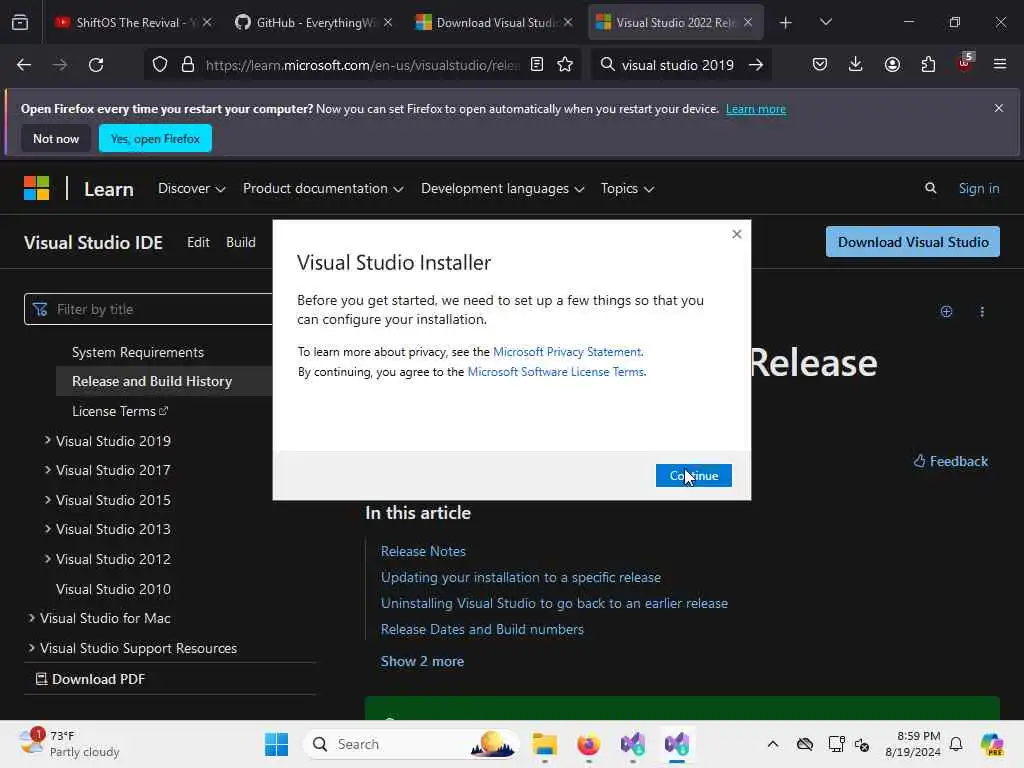Click the search bar go arrow
1024x768 pixels.
click(x=756, y=65)
